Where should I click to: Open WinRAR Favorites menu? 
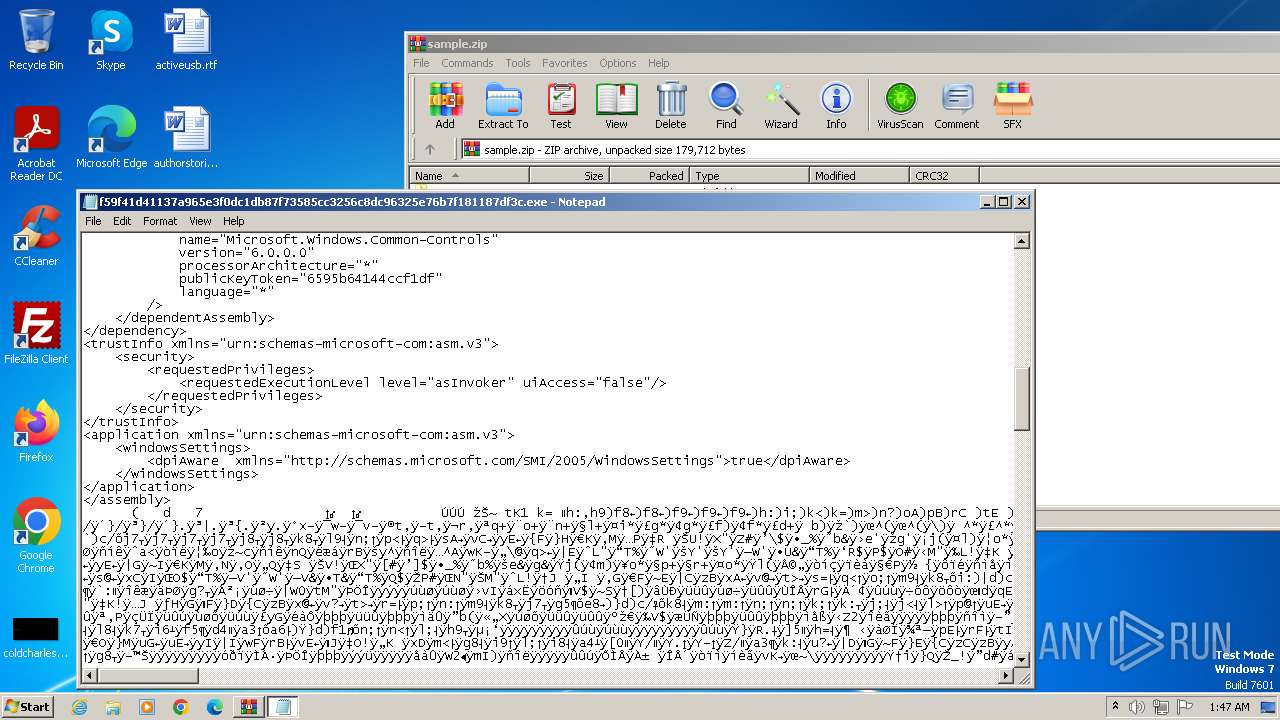564,63
